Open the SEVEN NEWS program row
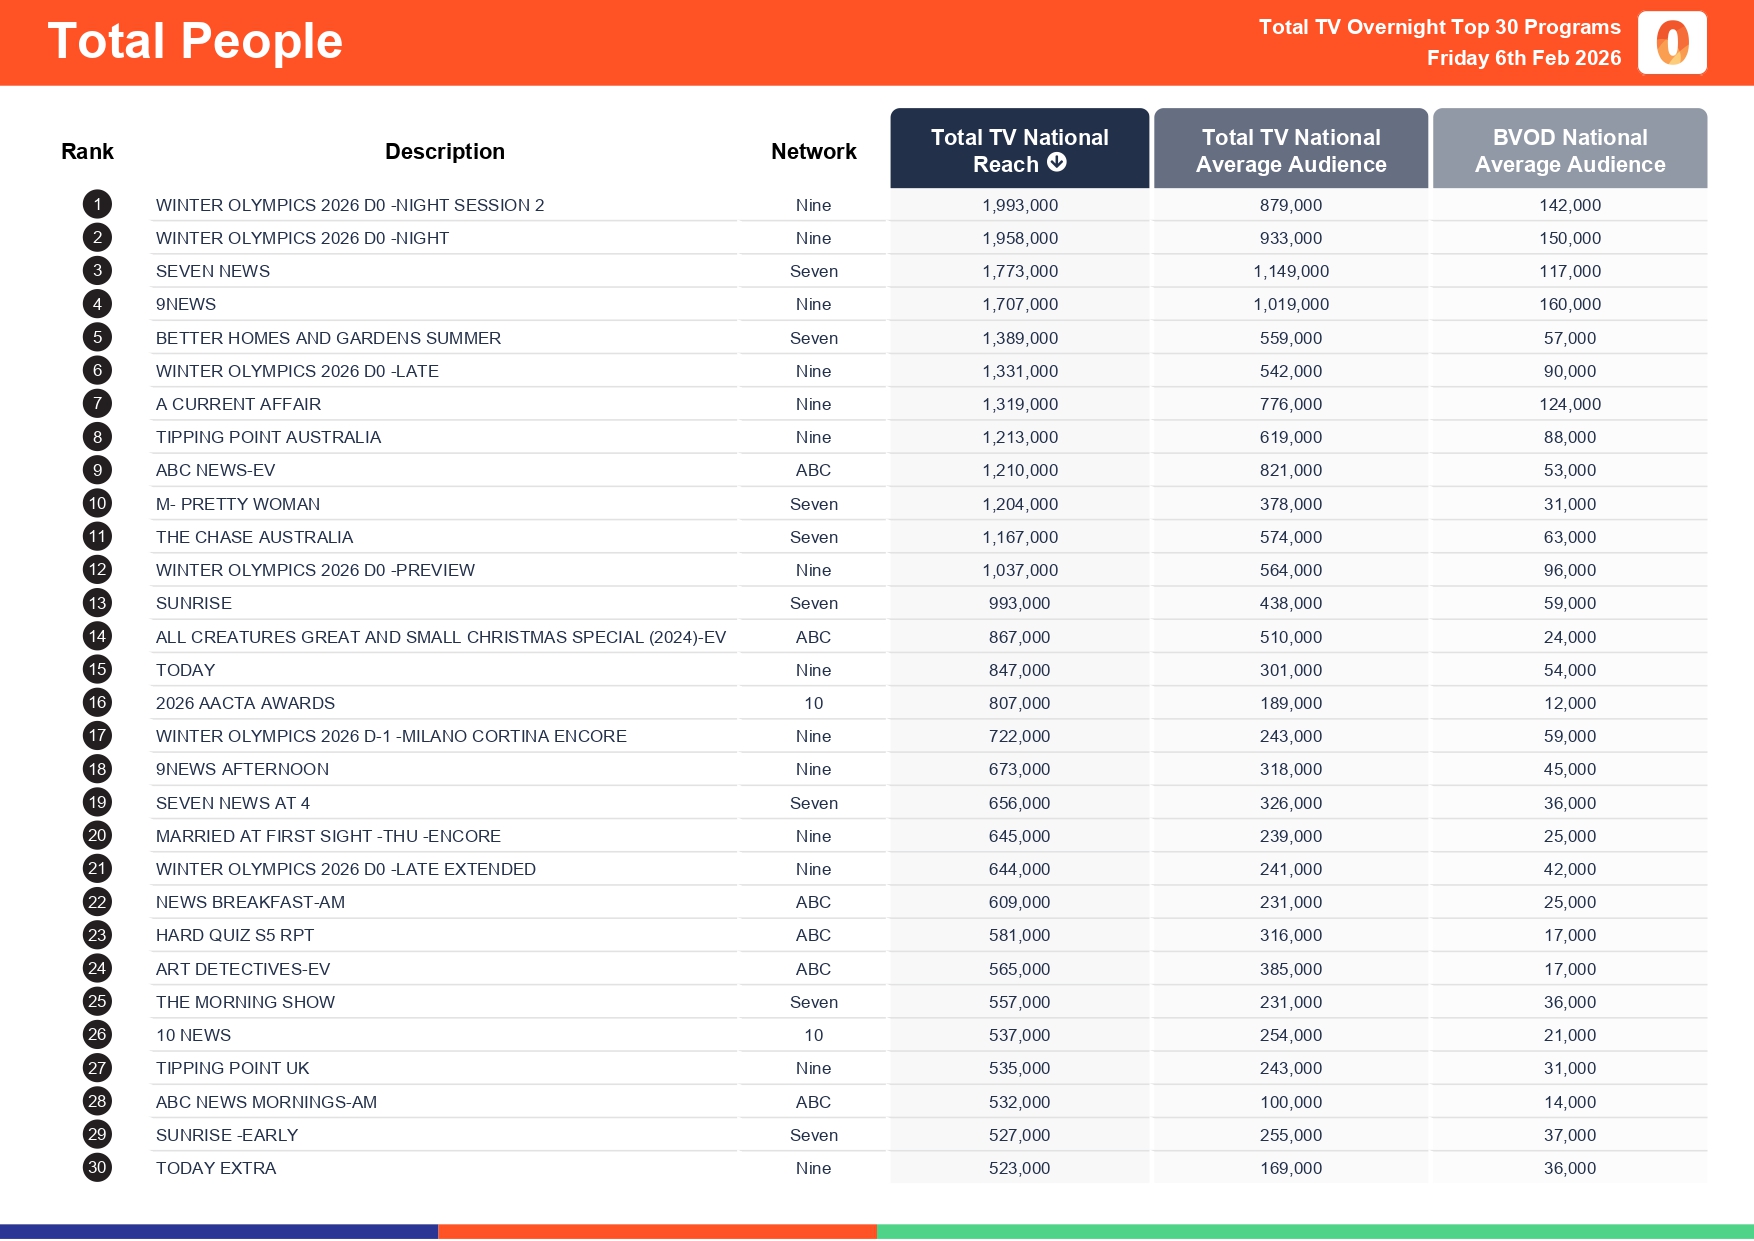Image resolution: width=1754 pixels, height=1241 pixels. (x=213, y=271)
